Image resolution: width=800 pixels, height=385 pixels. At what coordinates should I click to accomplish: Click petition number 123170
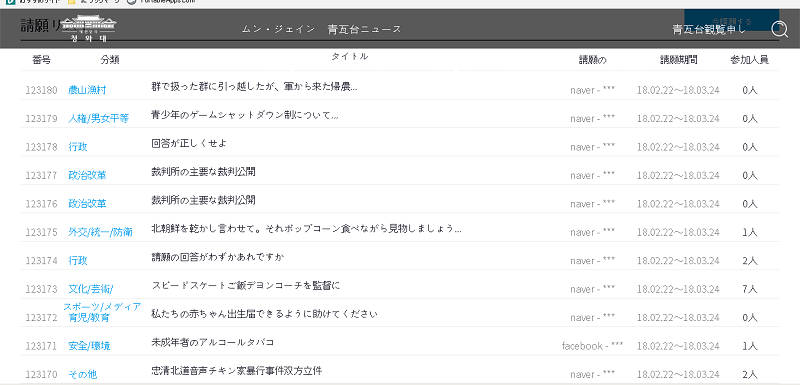coord(41,375)
